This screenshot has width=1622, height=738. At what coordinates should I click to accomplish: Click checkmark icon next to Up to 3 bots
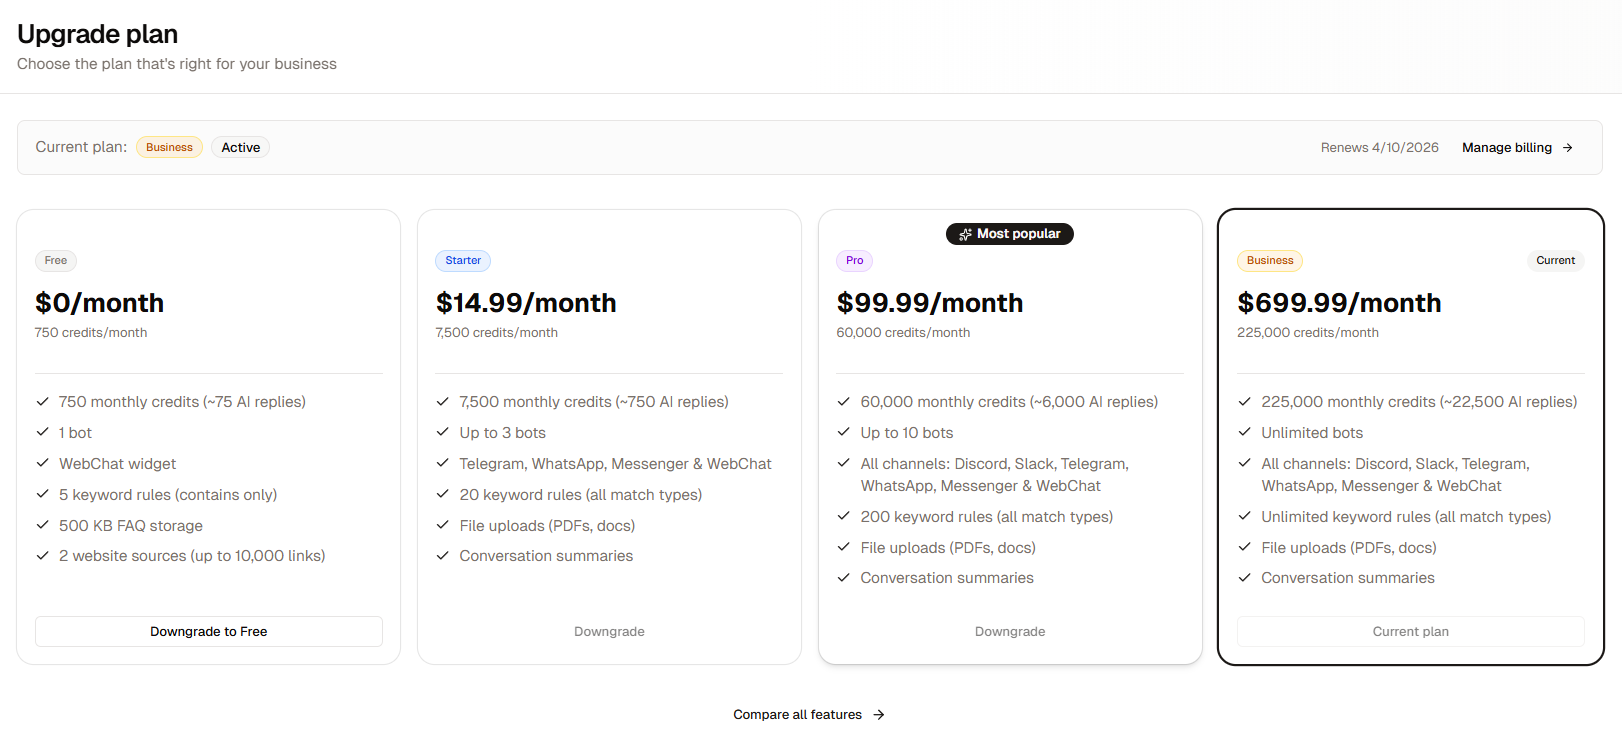pos(443,432)
